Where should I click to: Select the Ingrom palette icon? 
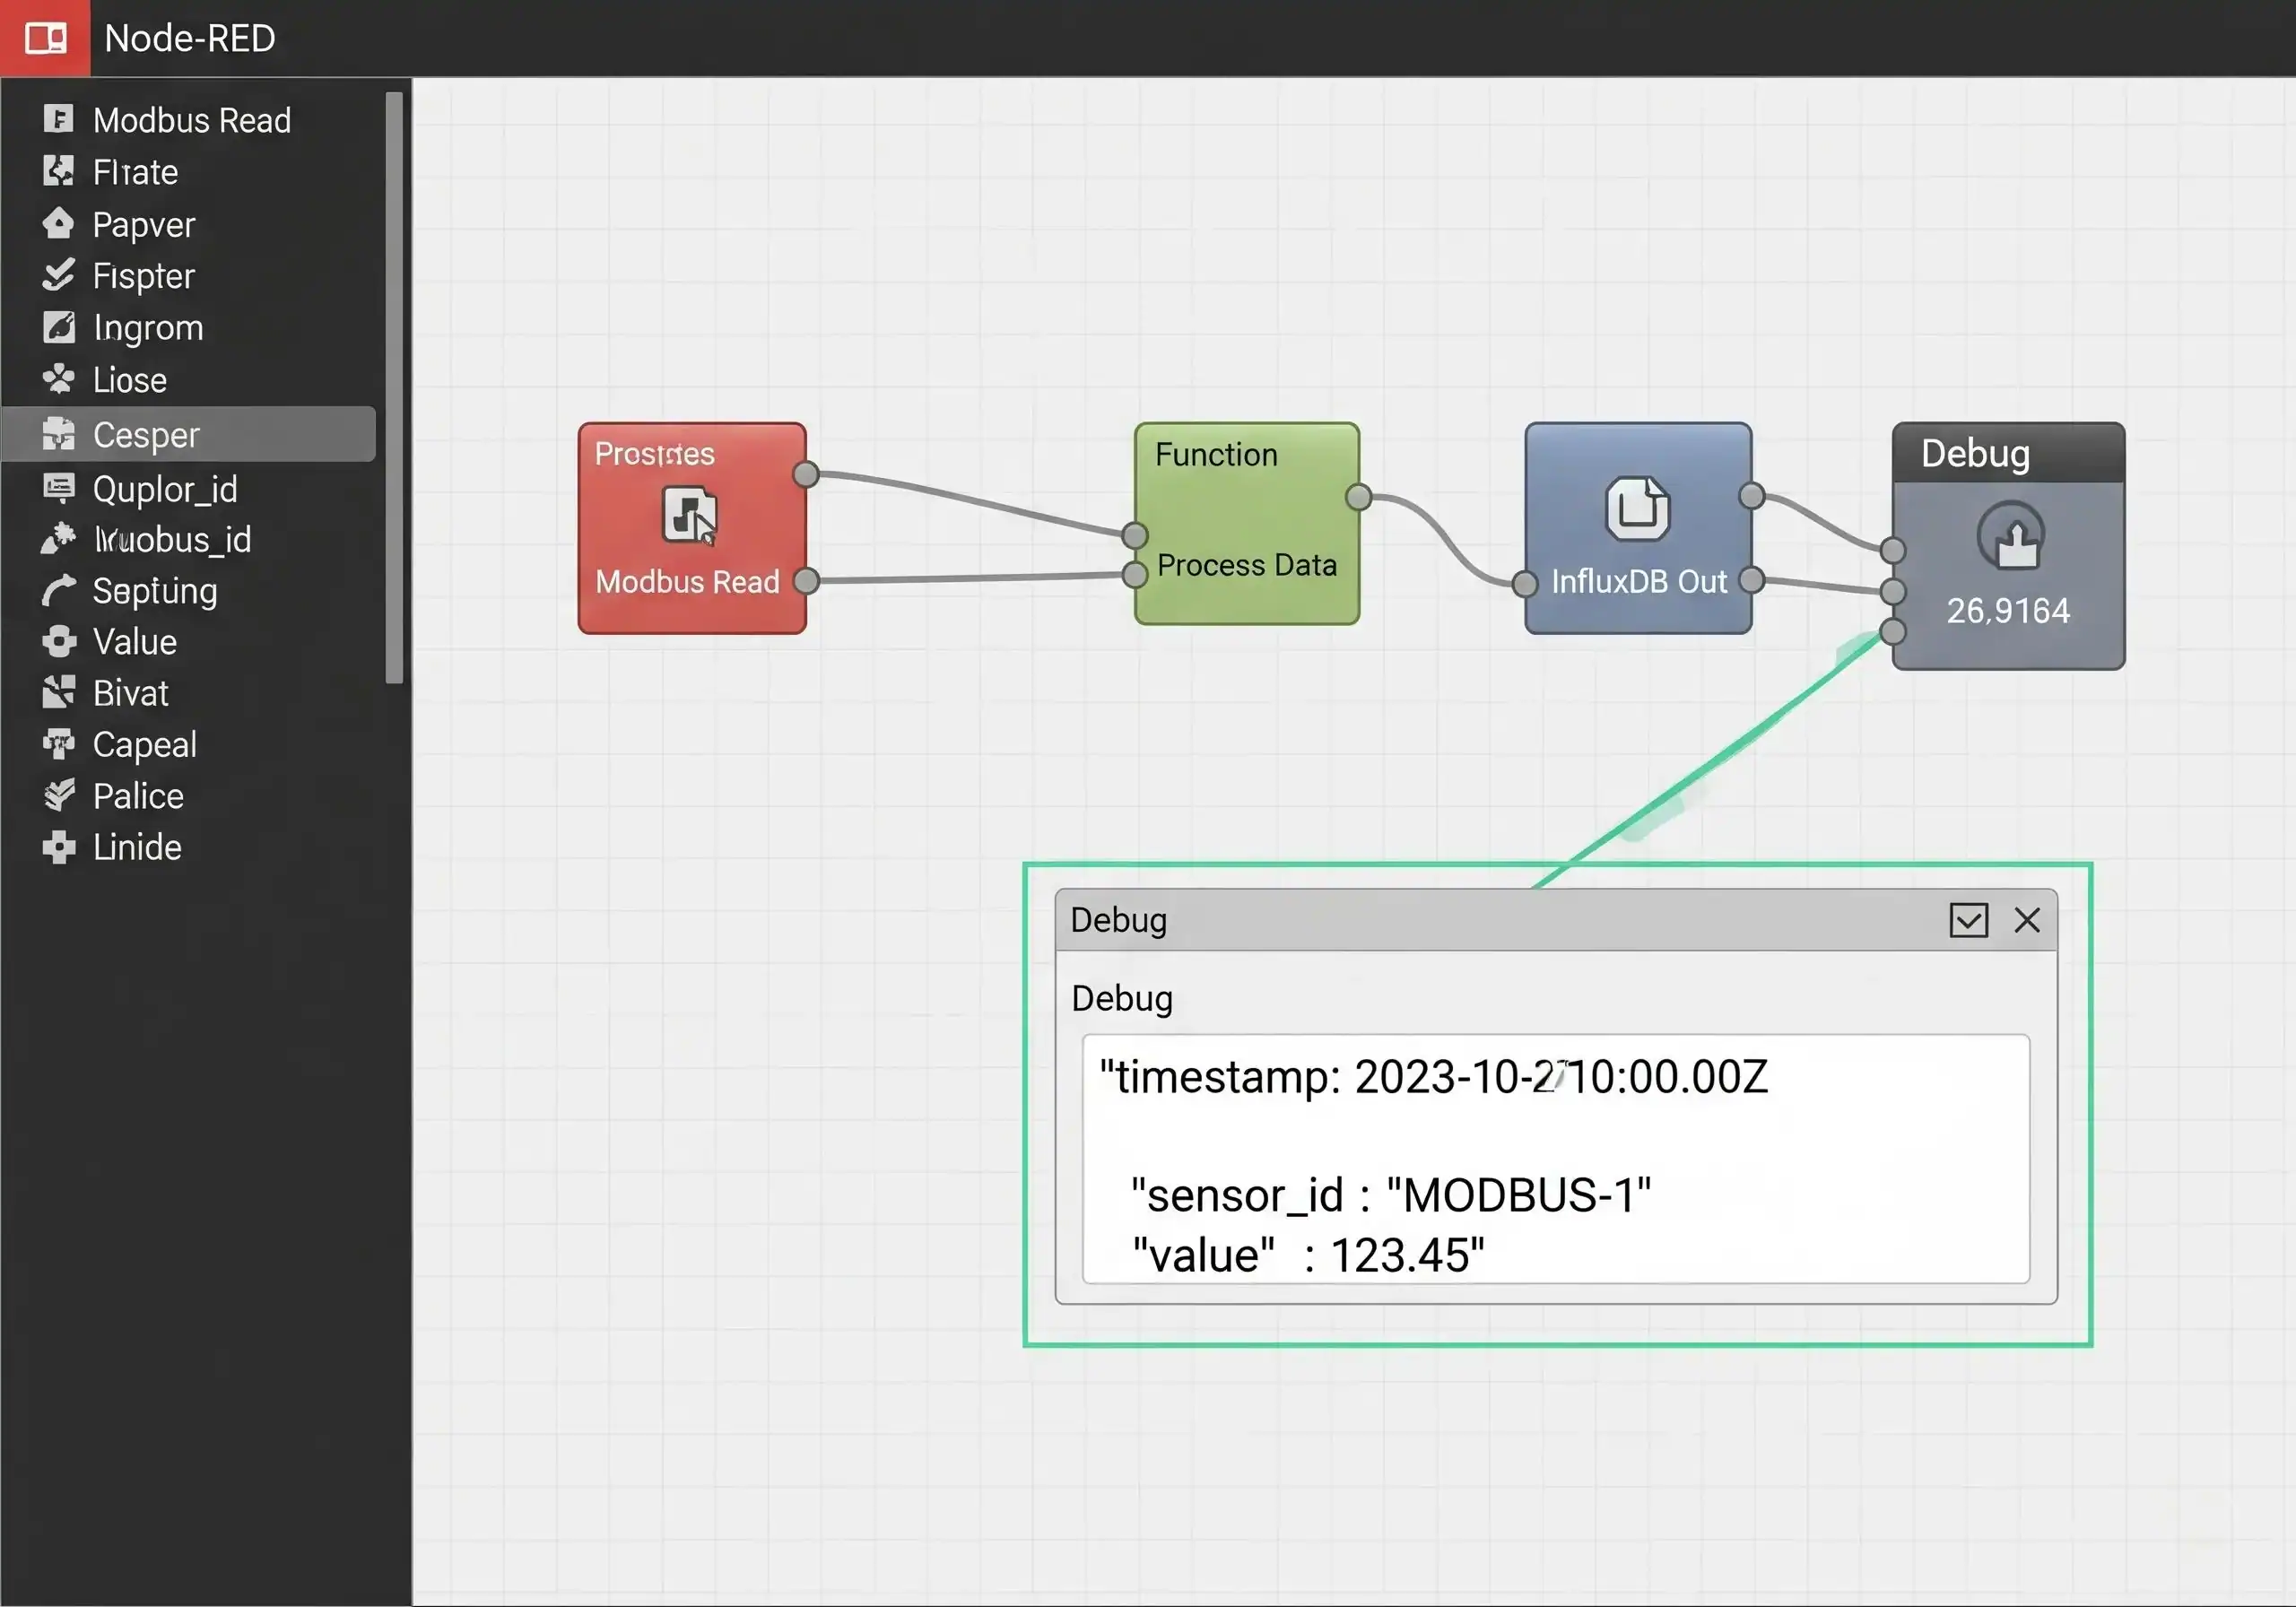click(58, 327)
